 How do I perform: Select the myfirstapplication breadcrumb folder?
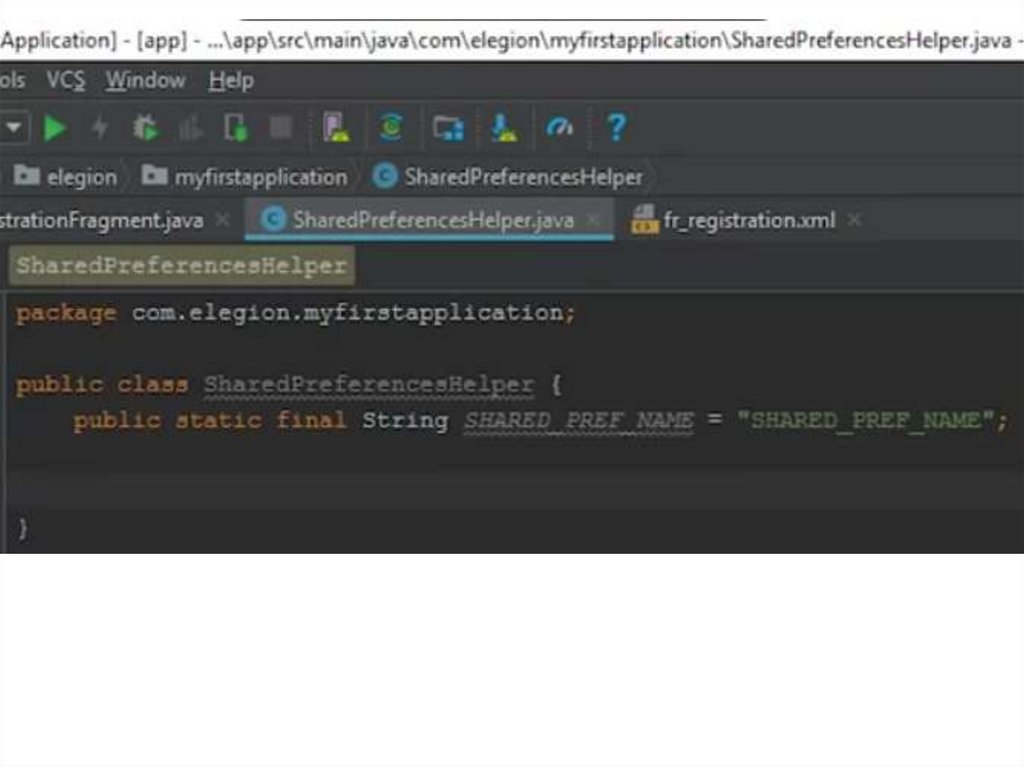tap(260, 177)
